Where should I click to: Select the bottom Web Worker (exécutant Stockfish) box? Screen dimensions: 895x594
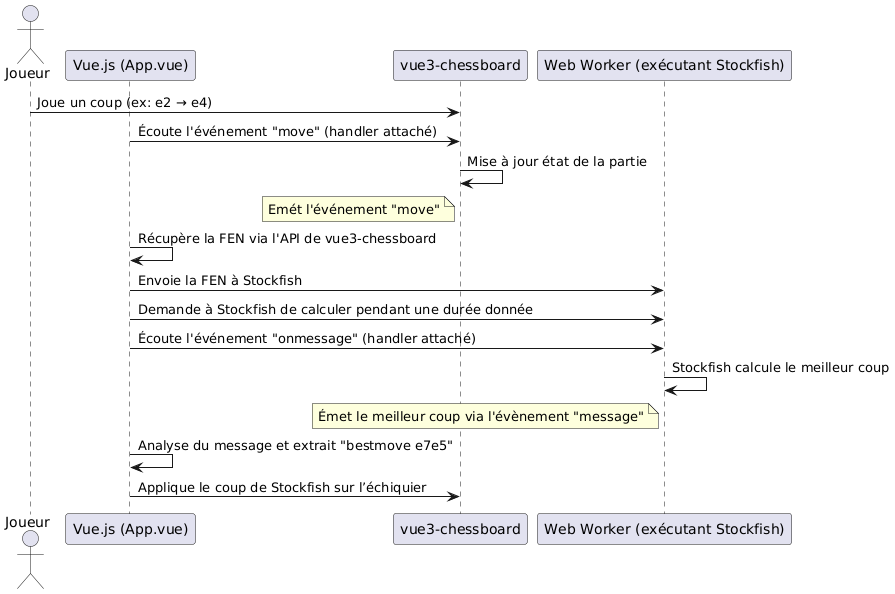[x=664, y=529]
